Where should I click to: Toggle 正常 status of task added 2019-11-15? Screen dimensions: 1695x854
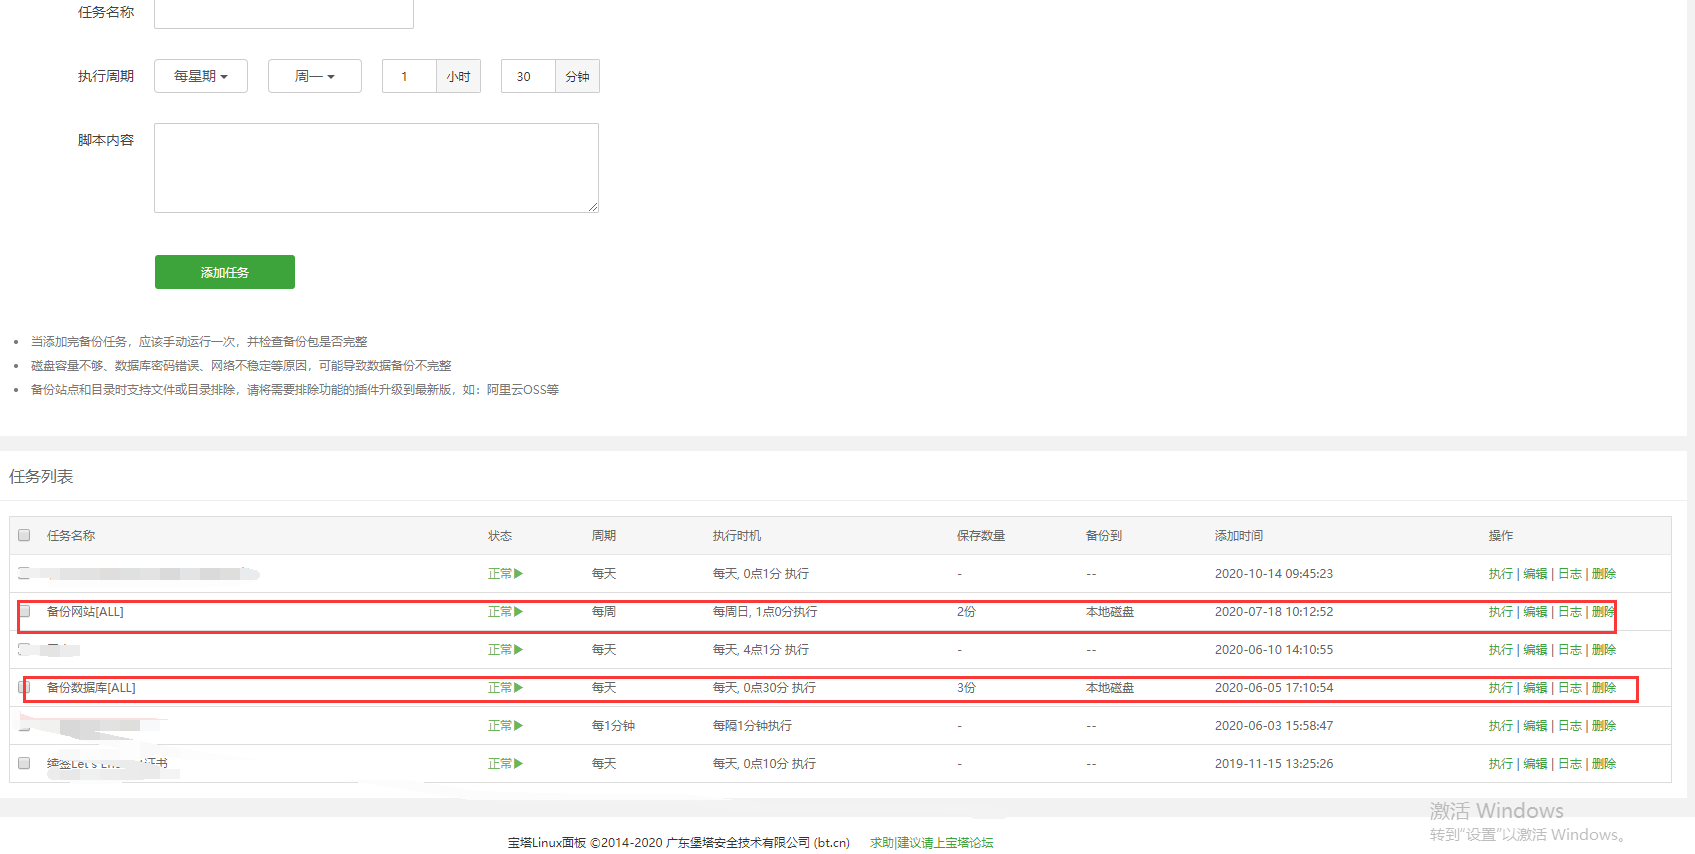[505, 764]
